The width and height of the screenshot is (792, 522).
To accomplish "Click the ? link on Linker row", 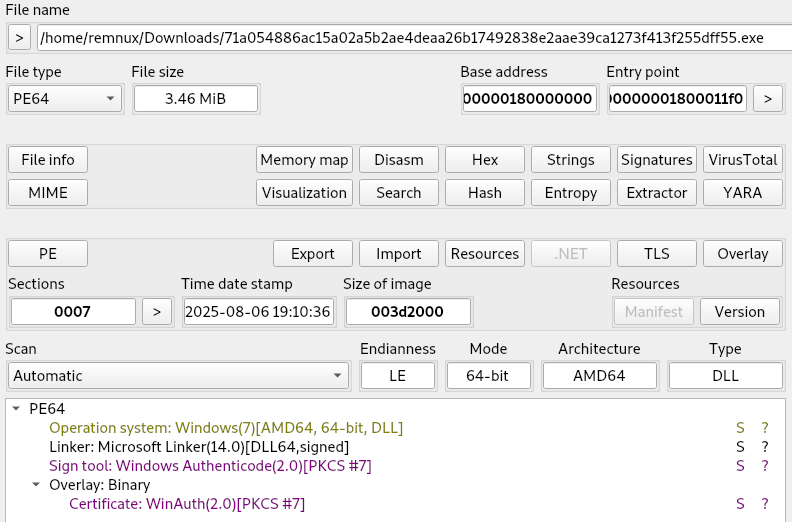I will click(x=765, y=447).
